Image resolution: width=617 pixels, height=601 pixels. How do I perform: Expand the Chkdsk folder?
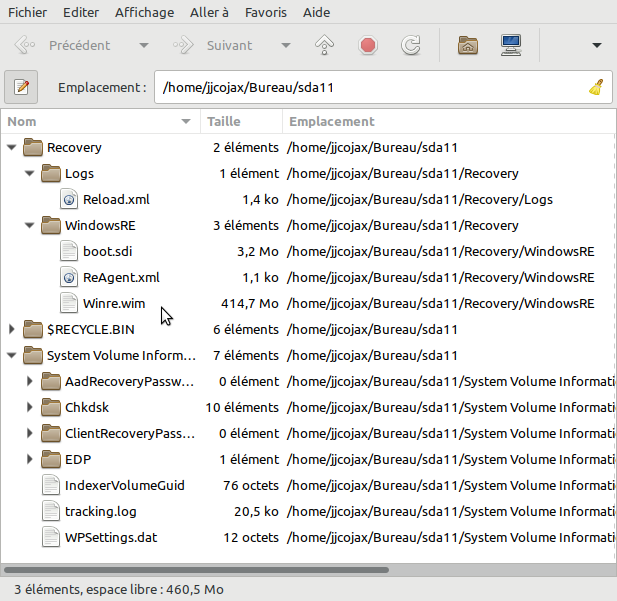(30, 407)
